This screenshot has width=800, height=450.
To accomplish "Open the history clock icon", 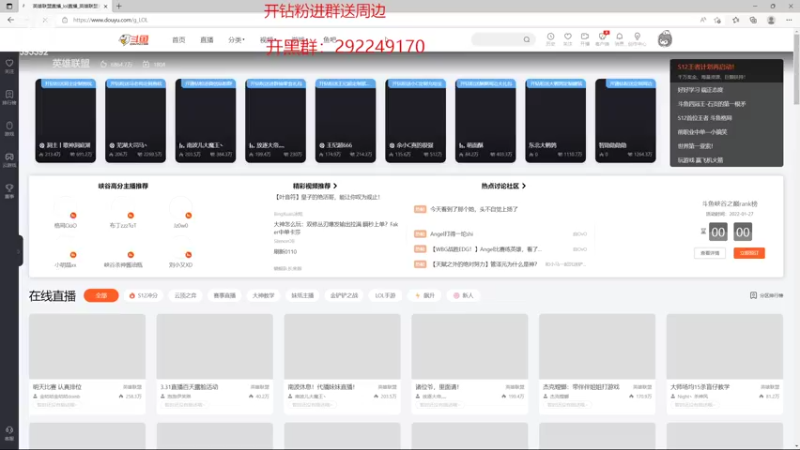I will pos(551,39).
